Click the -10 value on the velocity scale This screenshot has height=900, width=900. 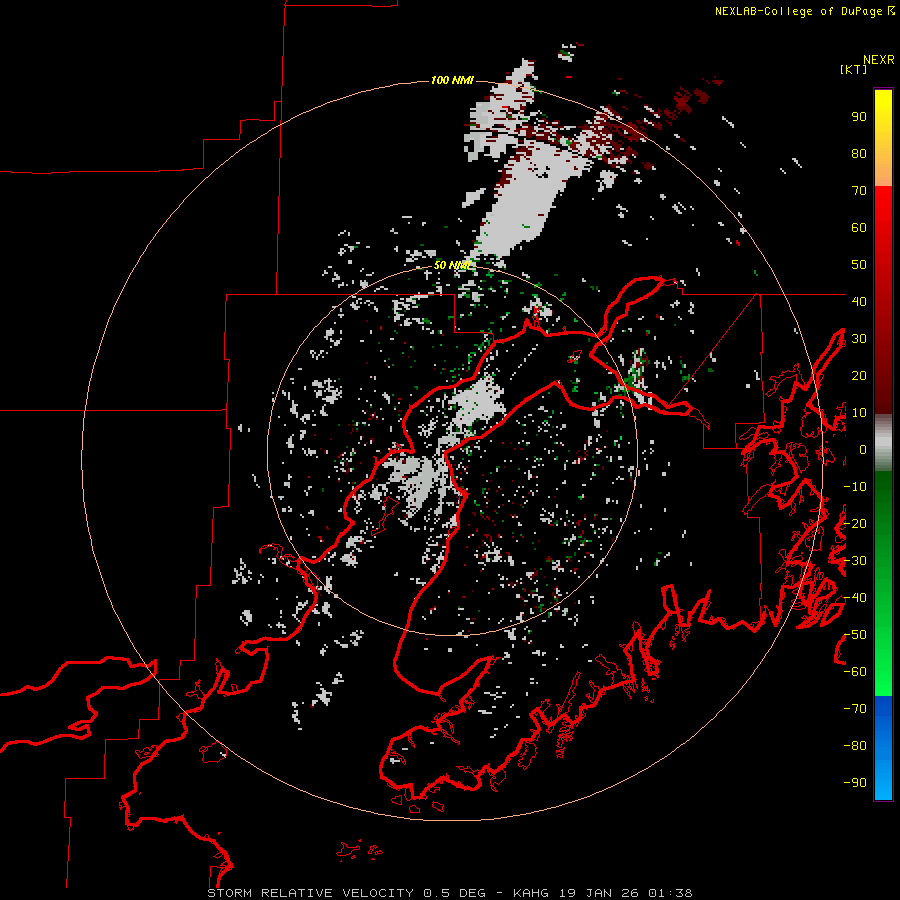coord(855,487)
